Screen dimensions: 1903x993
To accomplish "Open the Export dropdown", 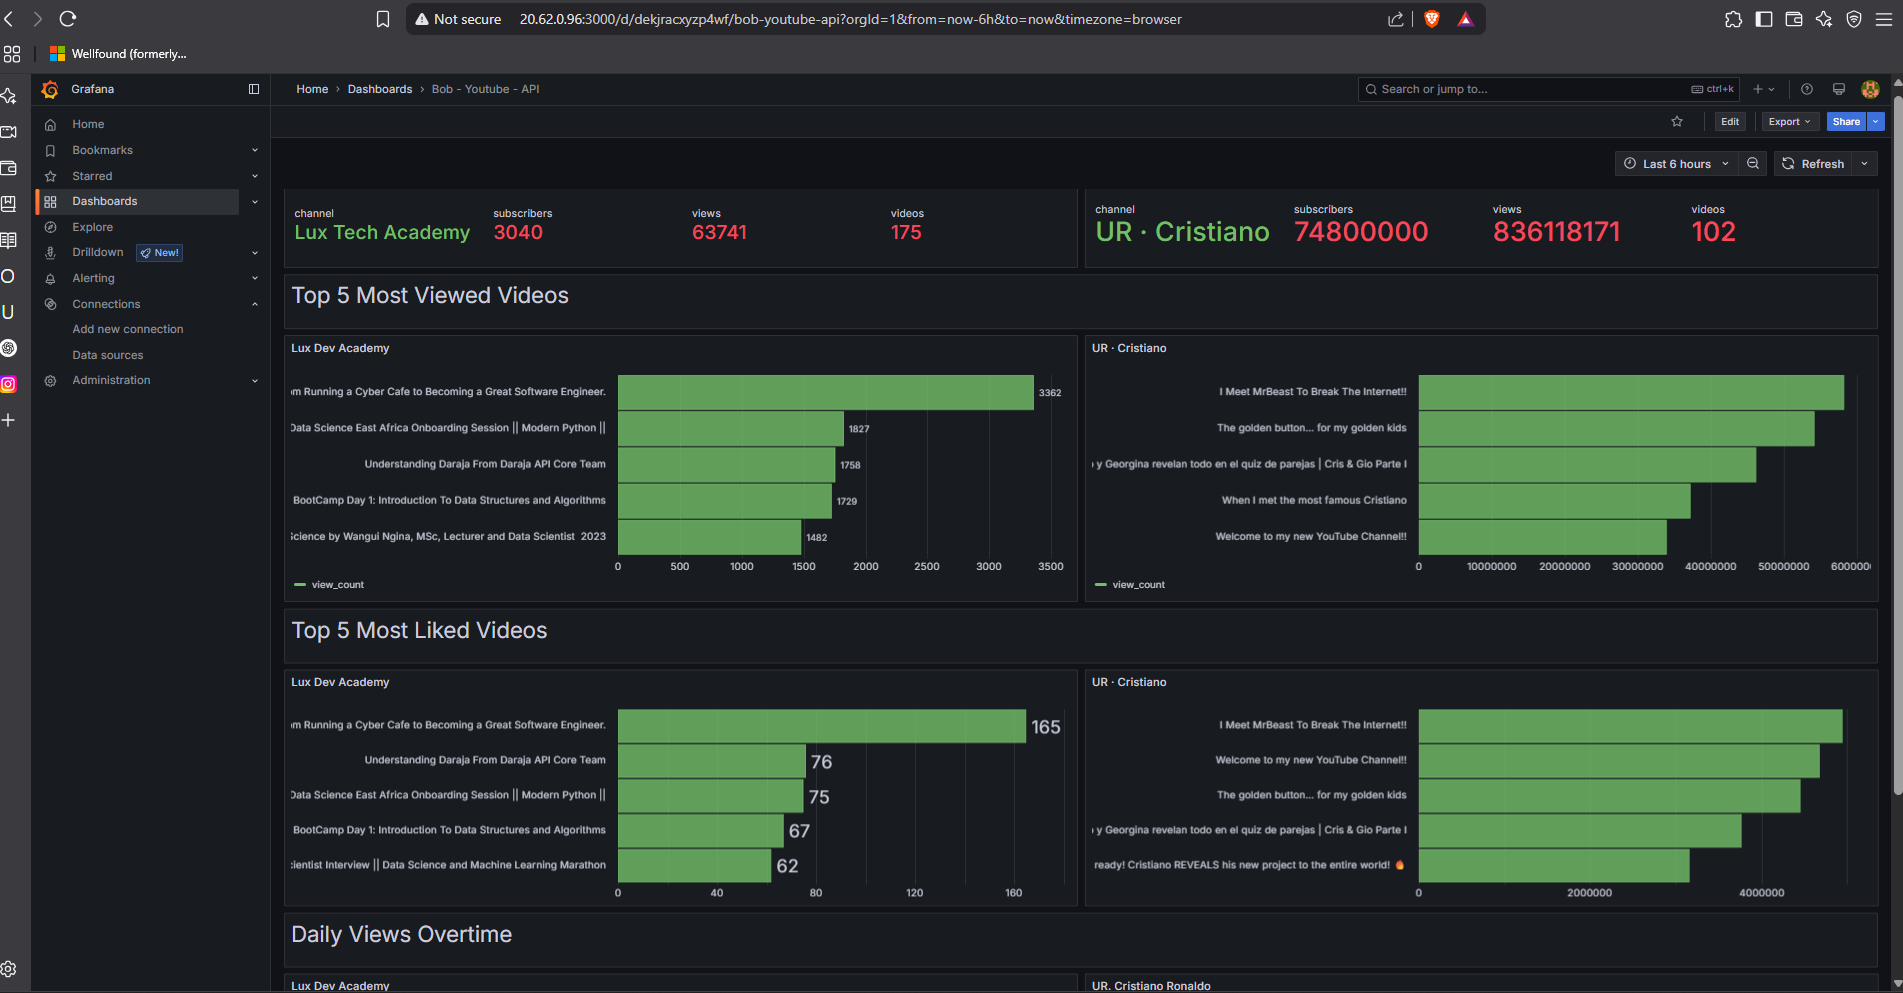I will (x=1789, y=122).
